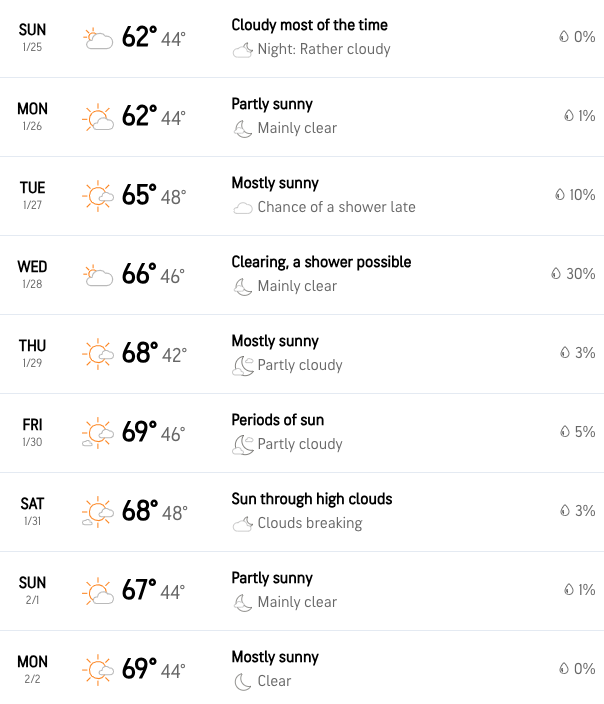Select the 'Sun through high clouds' description

[x=311, y=499]
